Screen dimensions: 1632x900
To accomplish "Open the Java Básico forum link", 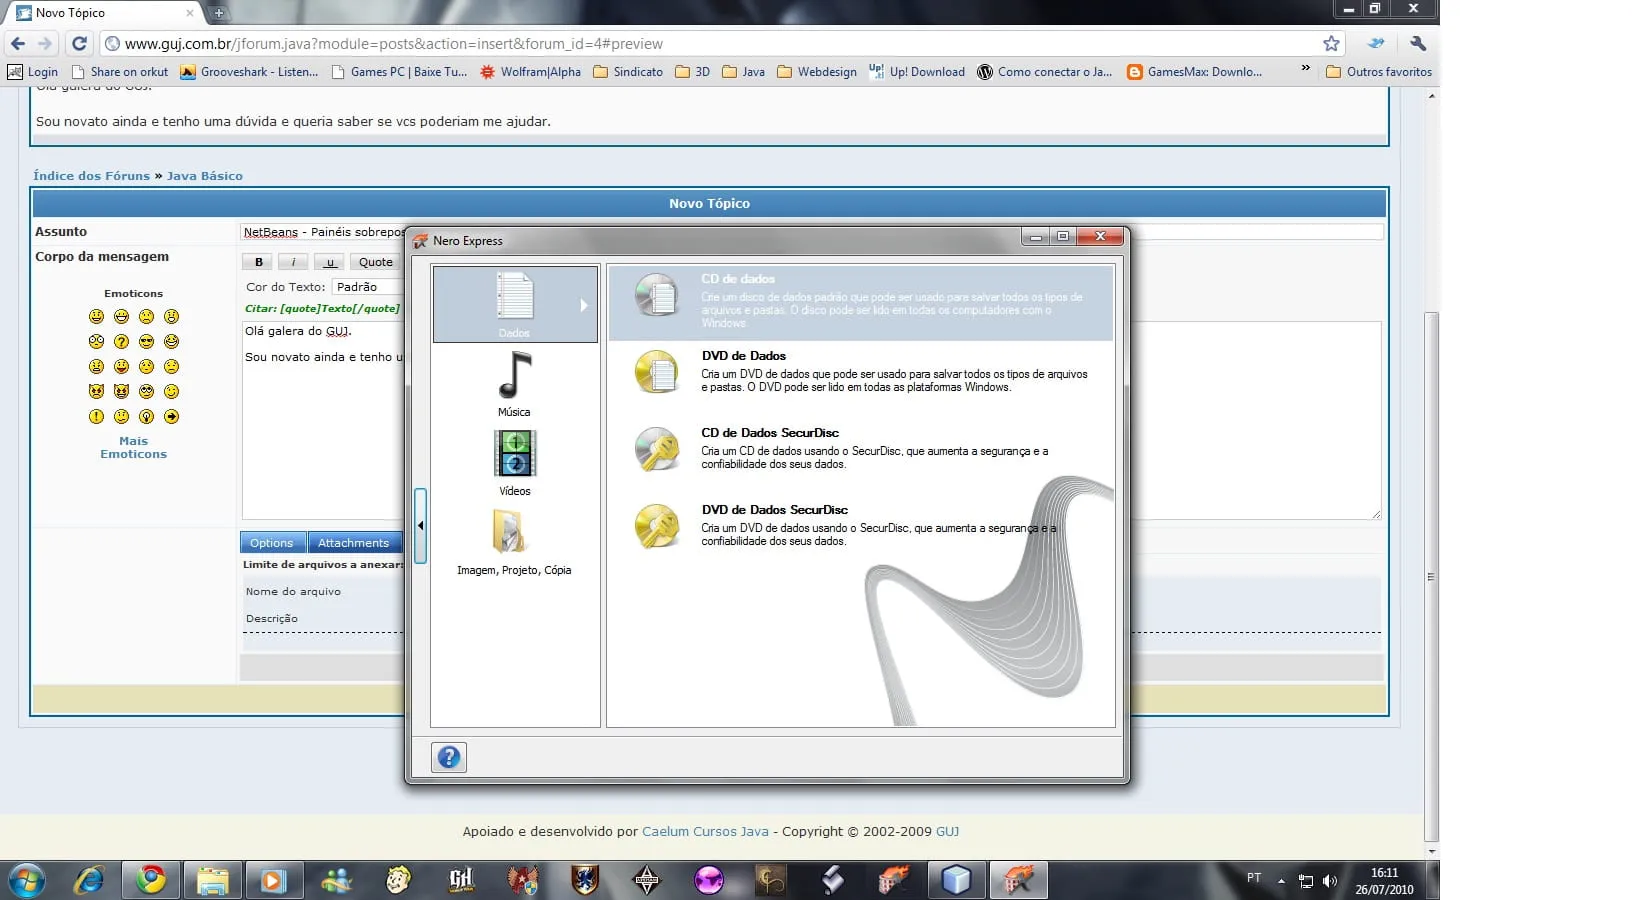I will pos(205,176).
